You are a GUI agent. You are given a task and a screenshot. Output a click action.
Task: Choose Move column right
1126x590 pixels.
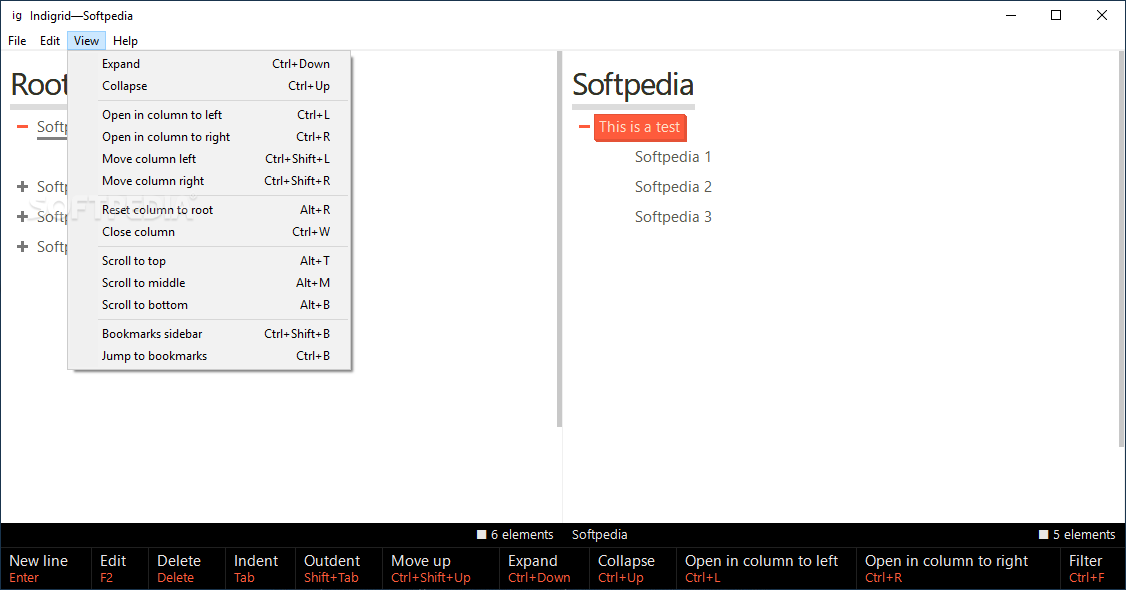[209, 181]
